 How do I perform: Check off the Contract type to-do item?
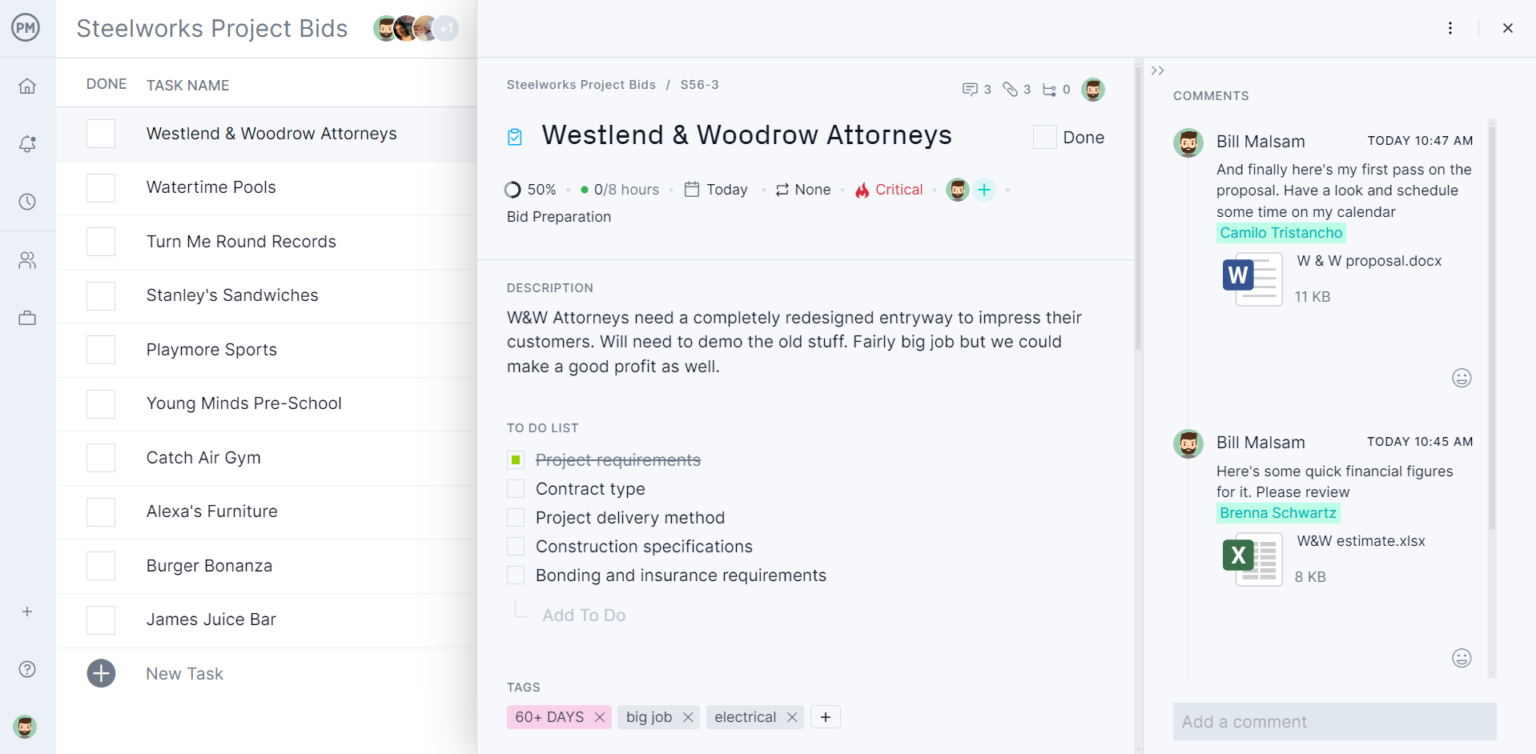pyautogui.click(x=516, y=488)
